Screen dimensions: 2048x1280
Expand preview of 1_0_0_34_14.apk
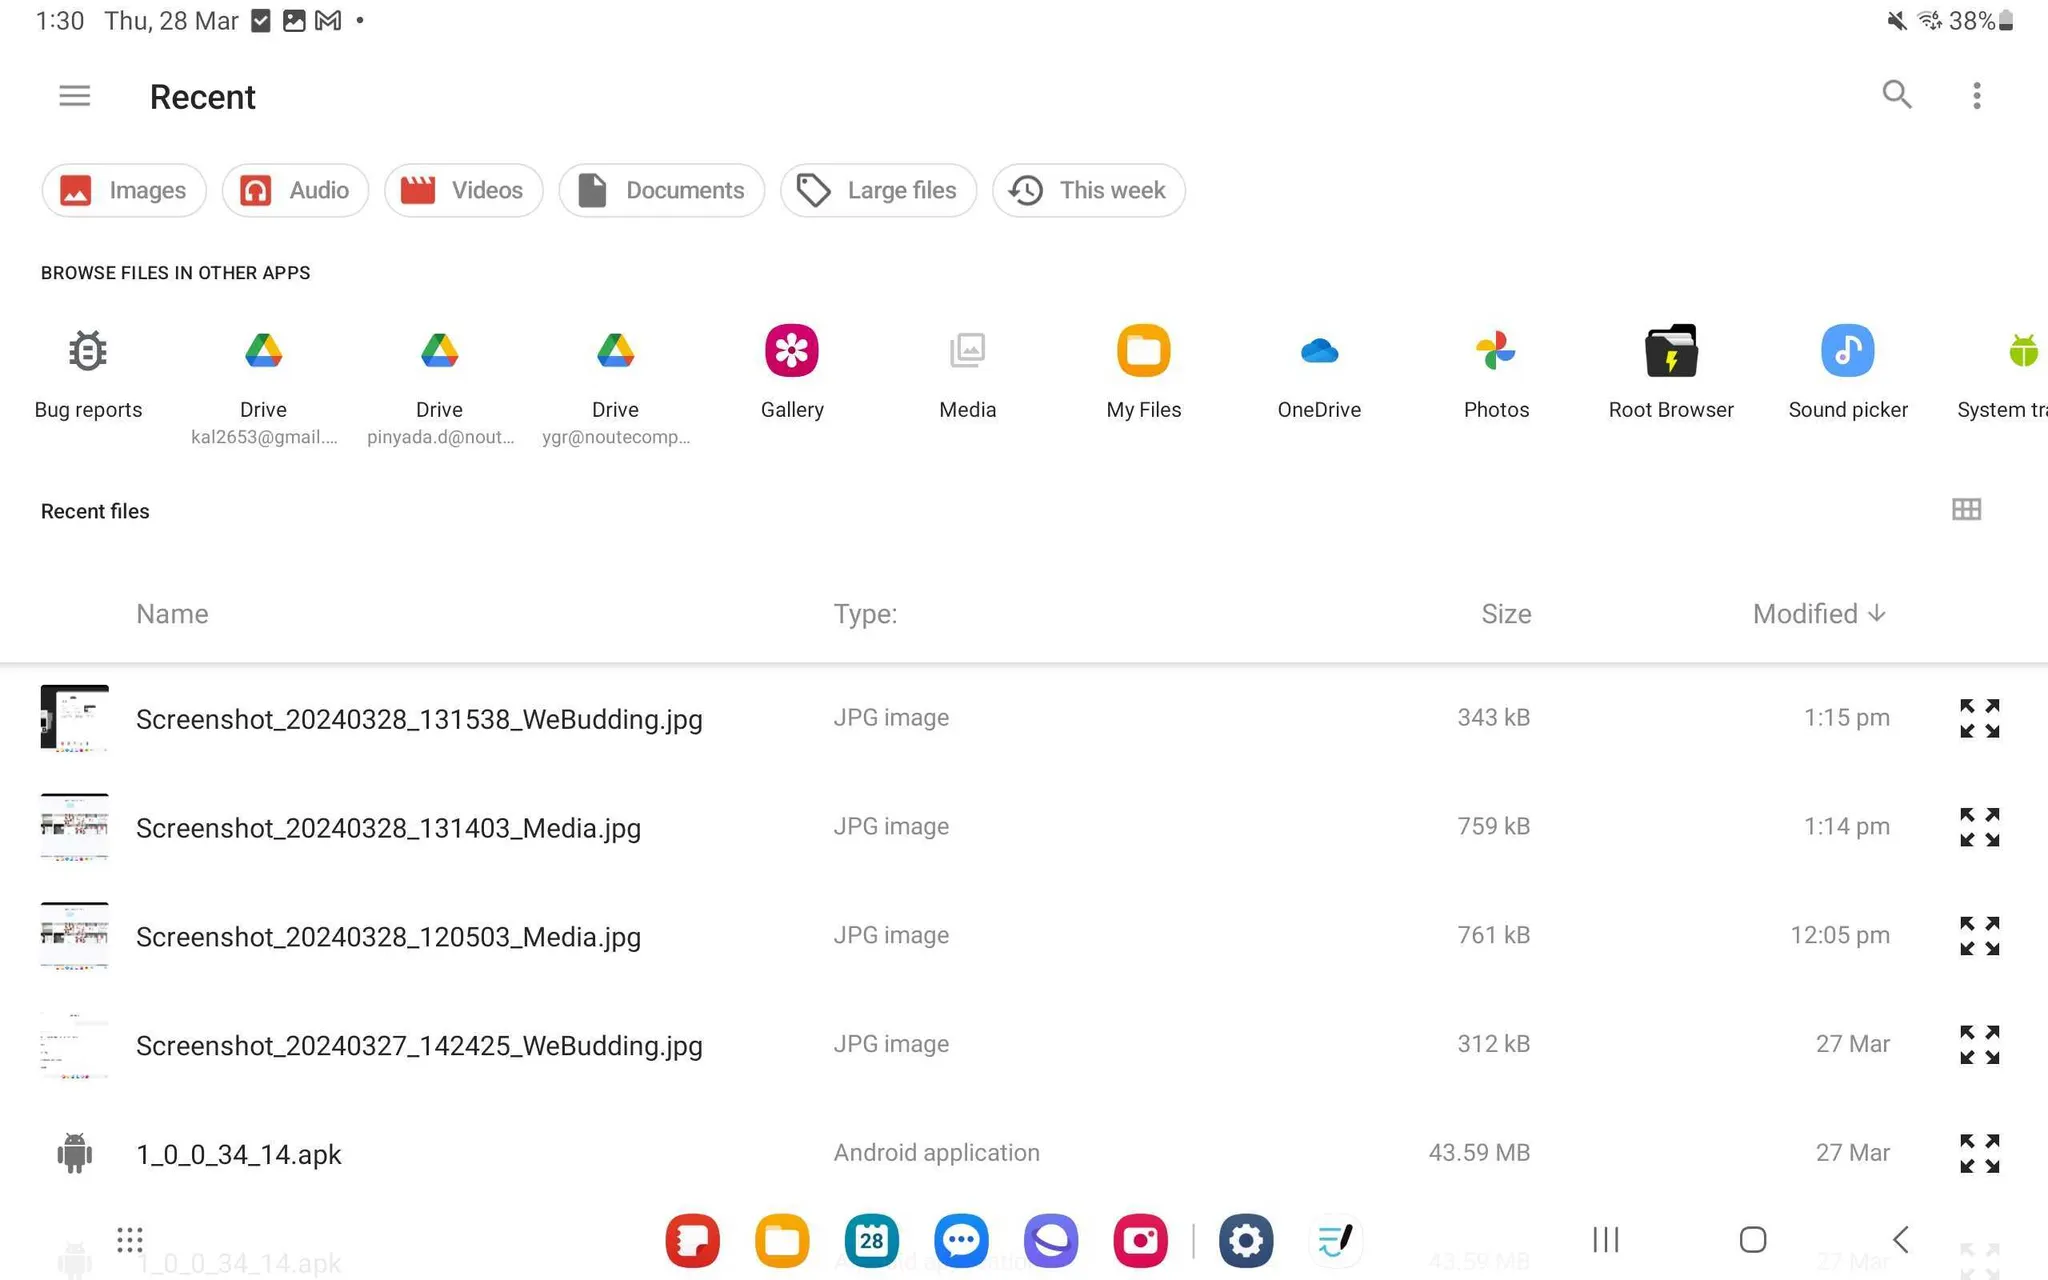[x=1979, y=1153]
